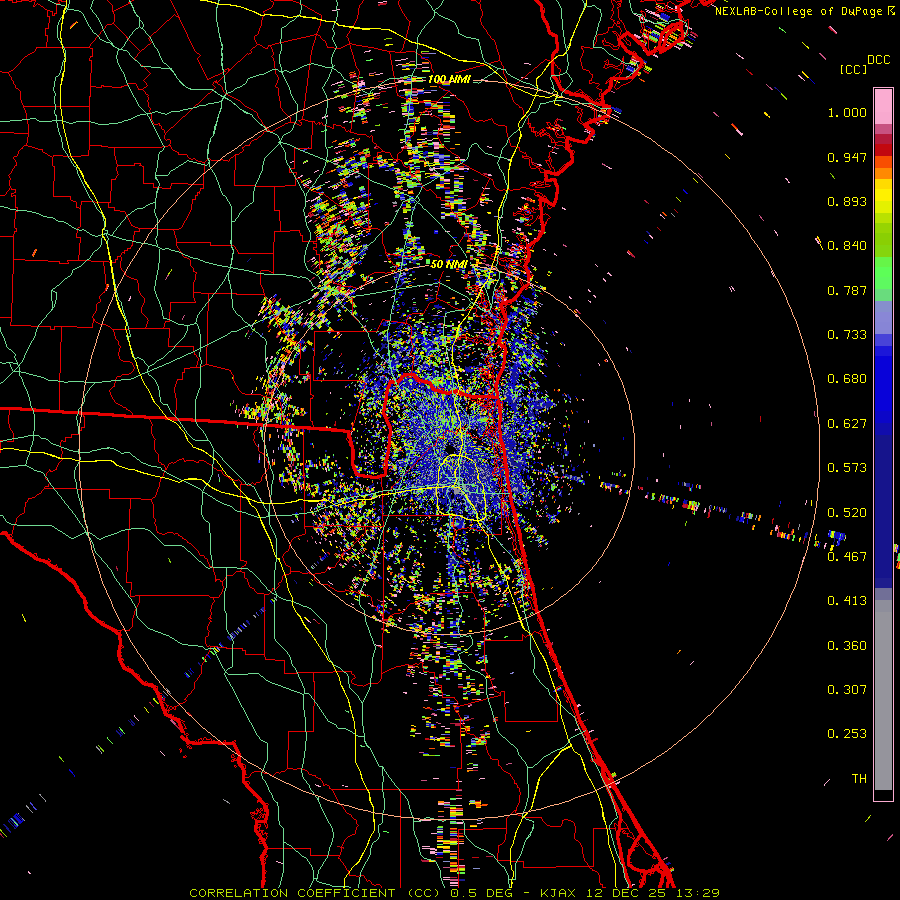This screenshot has width=900, height=900.
Task: Click the 0.680 legend value
Action: click(847, 379)
